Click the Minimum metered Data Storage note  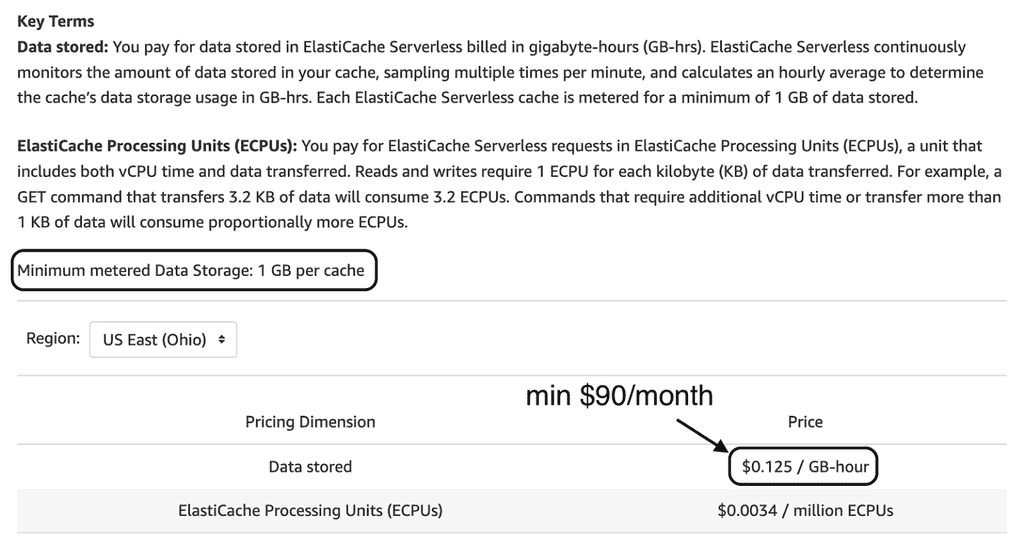point(191,270)
